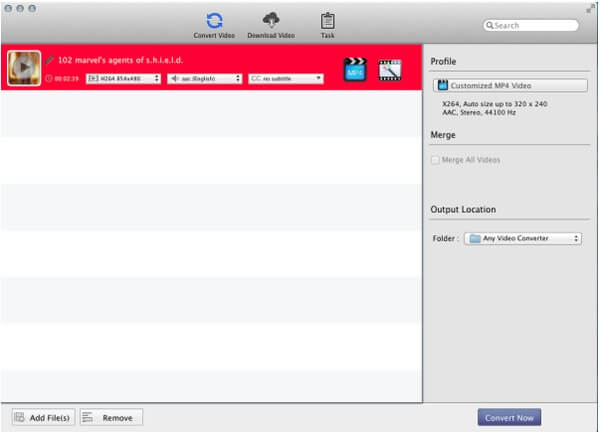Open the video edit clapperboard icon
This screenshot has height=432, width=600.
click(x=390, y=69)
